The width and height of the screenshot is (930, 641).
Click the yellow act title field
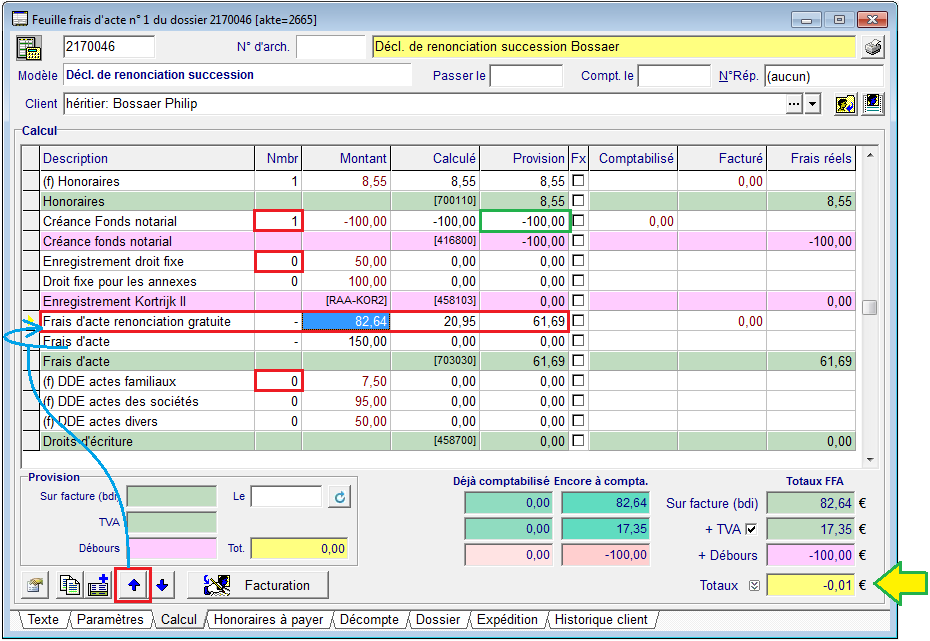614,47
